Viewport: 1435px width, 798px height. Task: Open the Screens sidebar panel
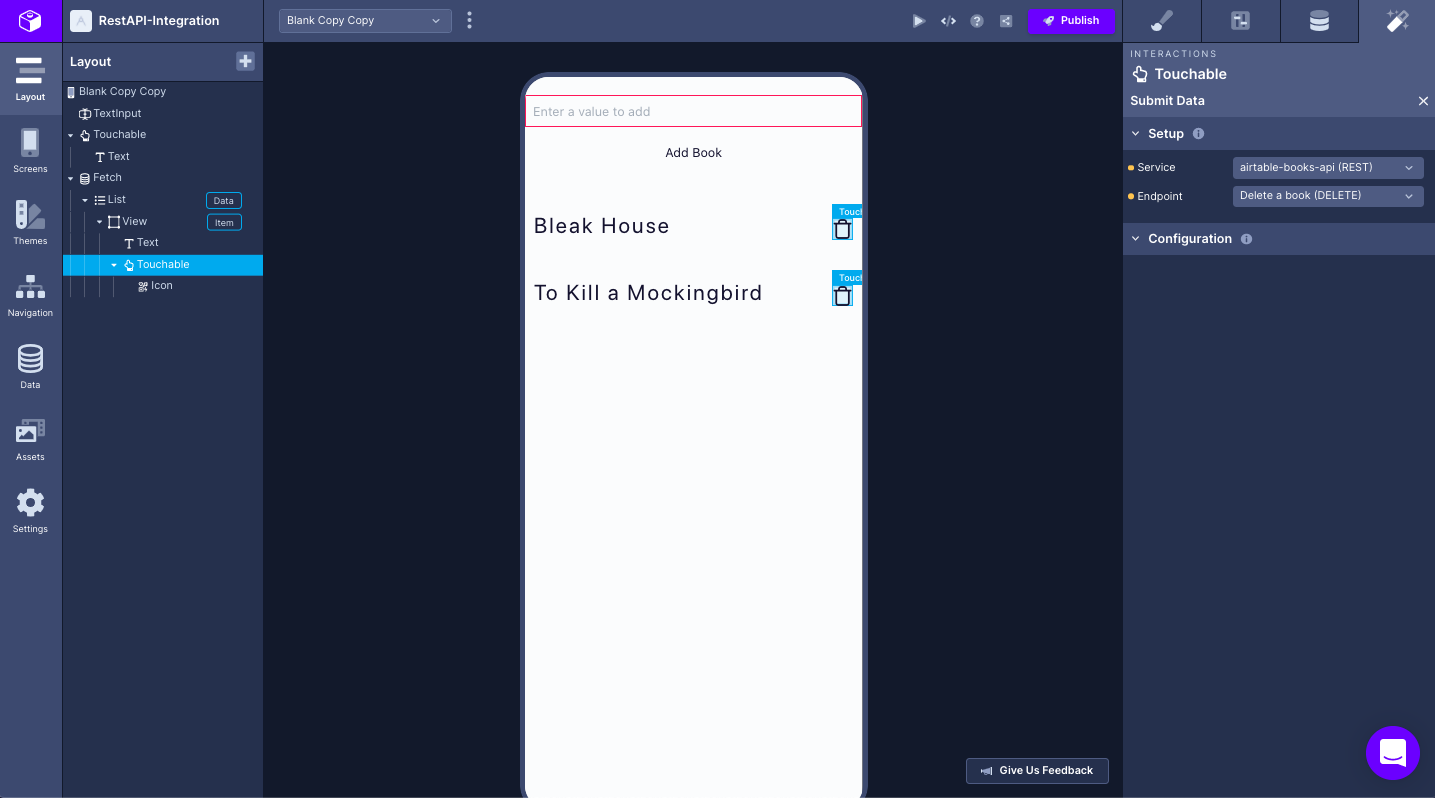[30, 151]
